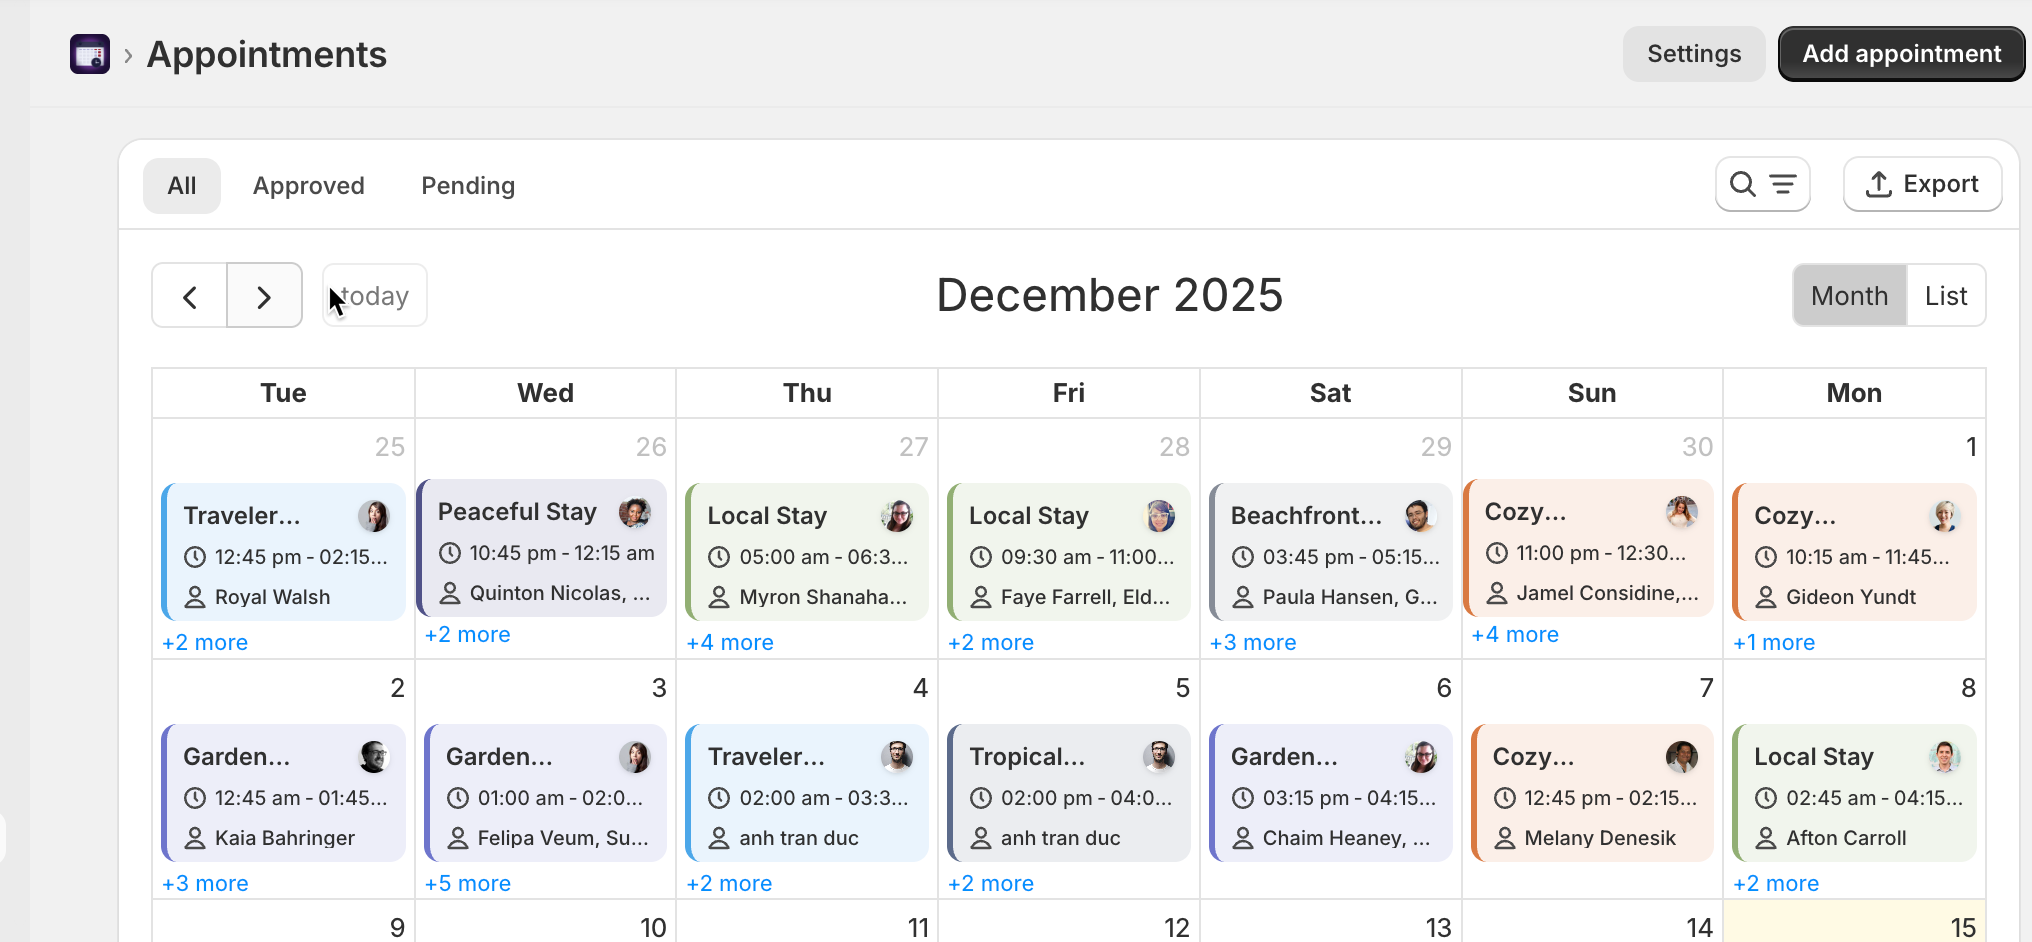Export the appointments
This screenshot has height=942, width=2032.
(x=1922, y=184)
